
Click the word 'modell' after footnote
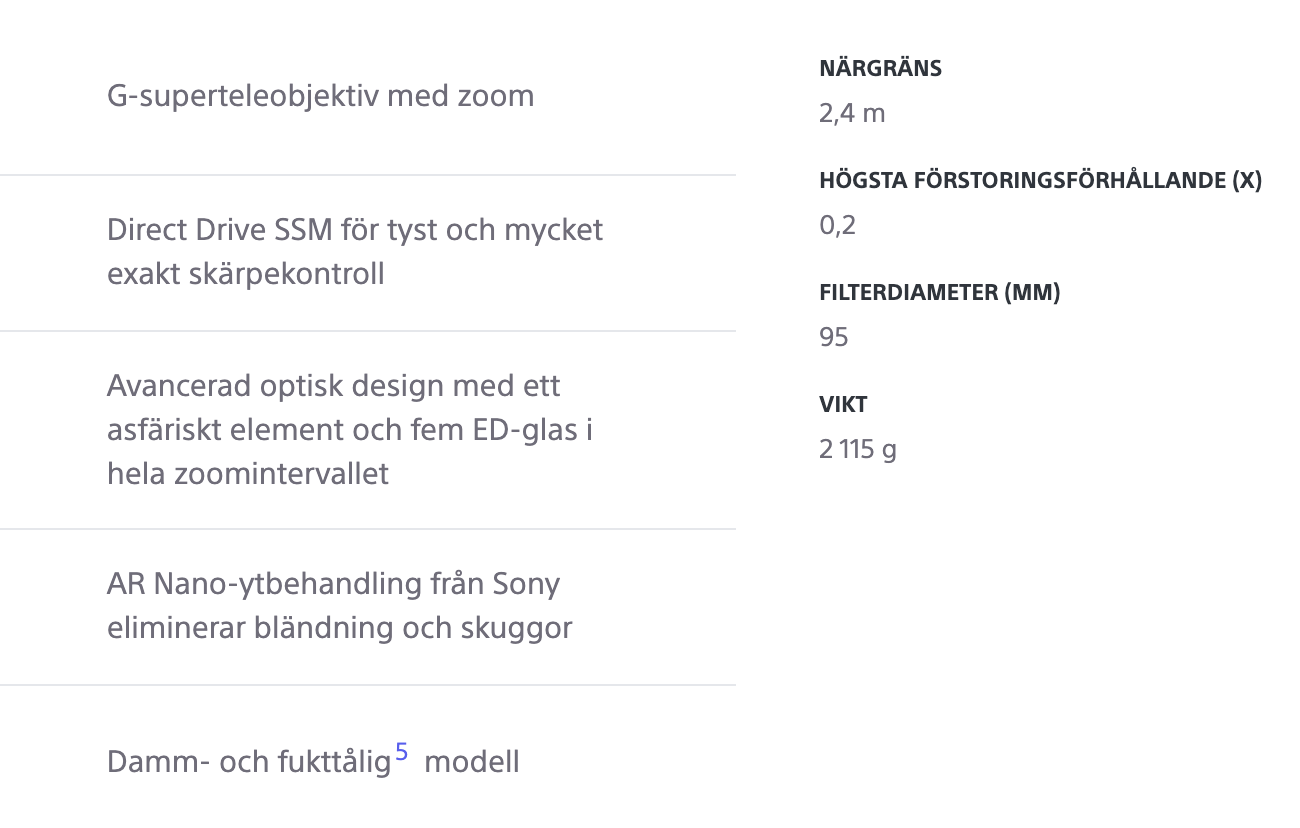tap(472, 762)
